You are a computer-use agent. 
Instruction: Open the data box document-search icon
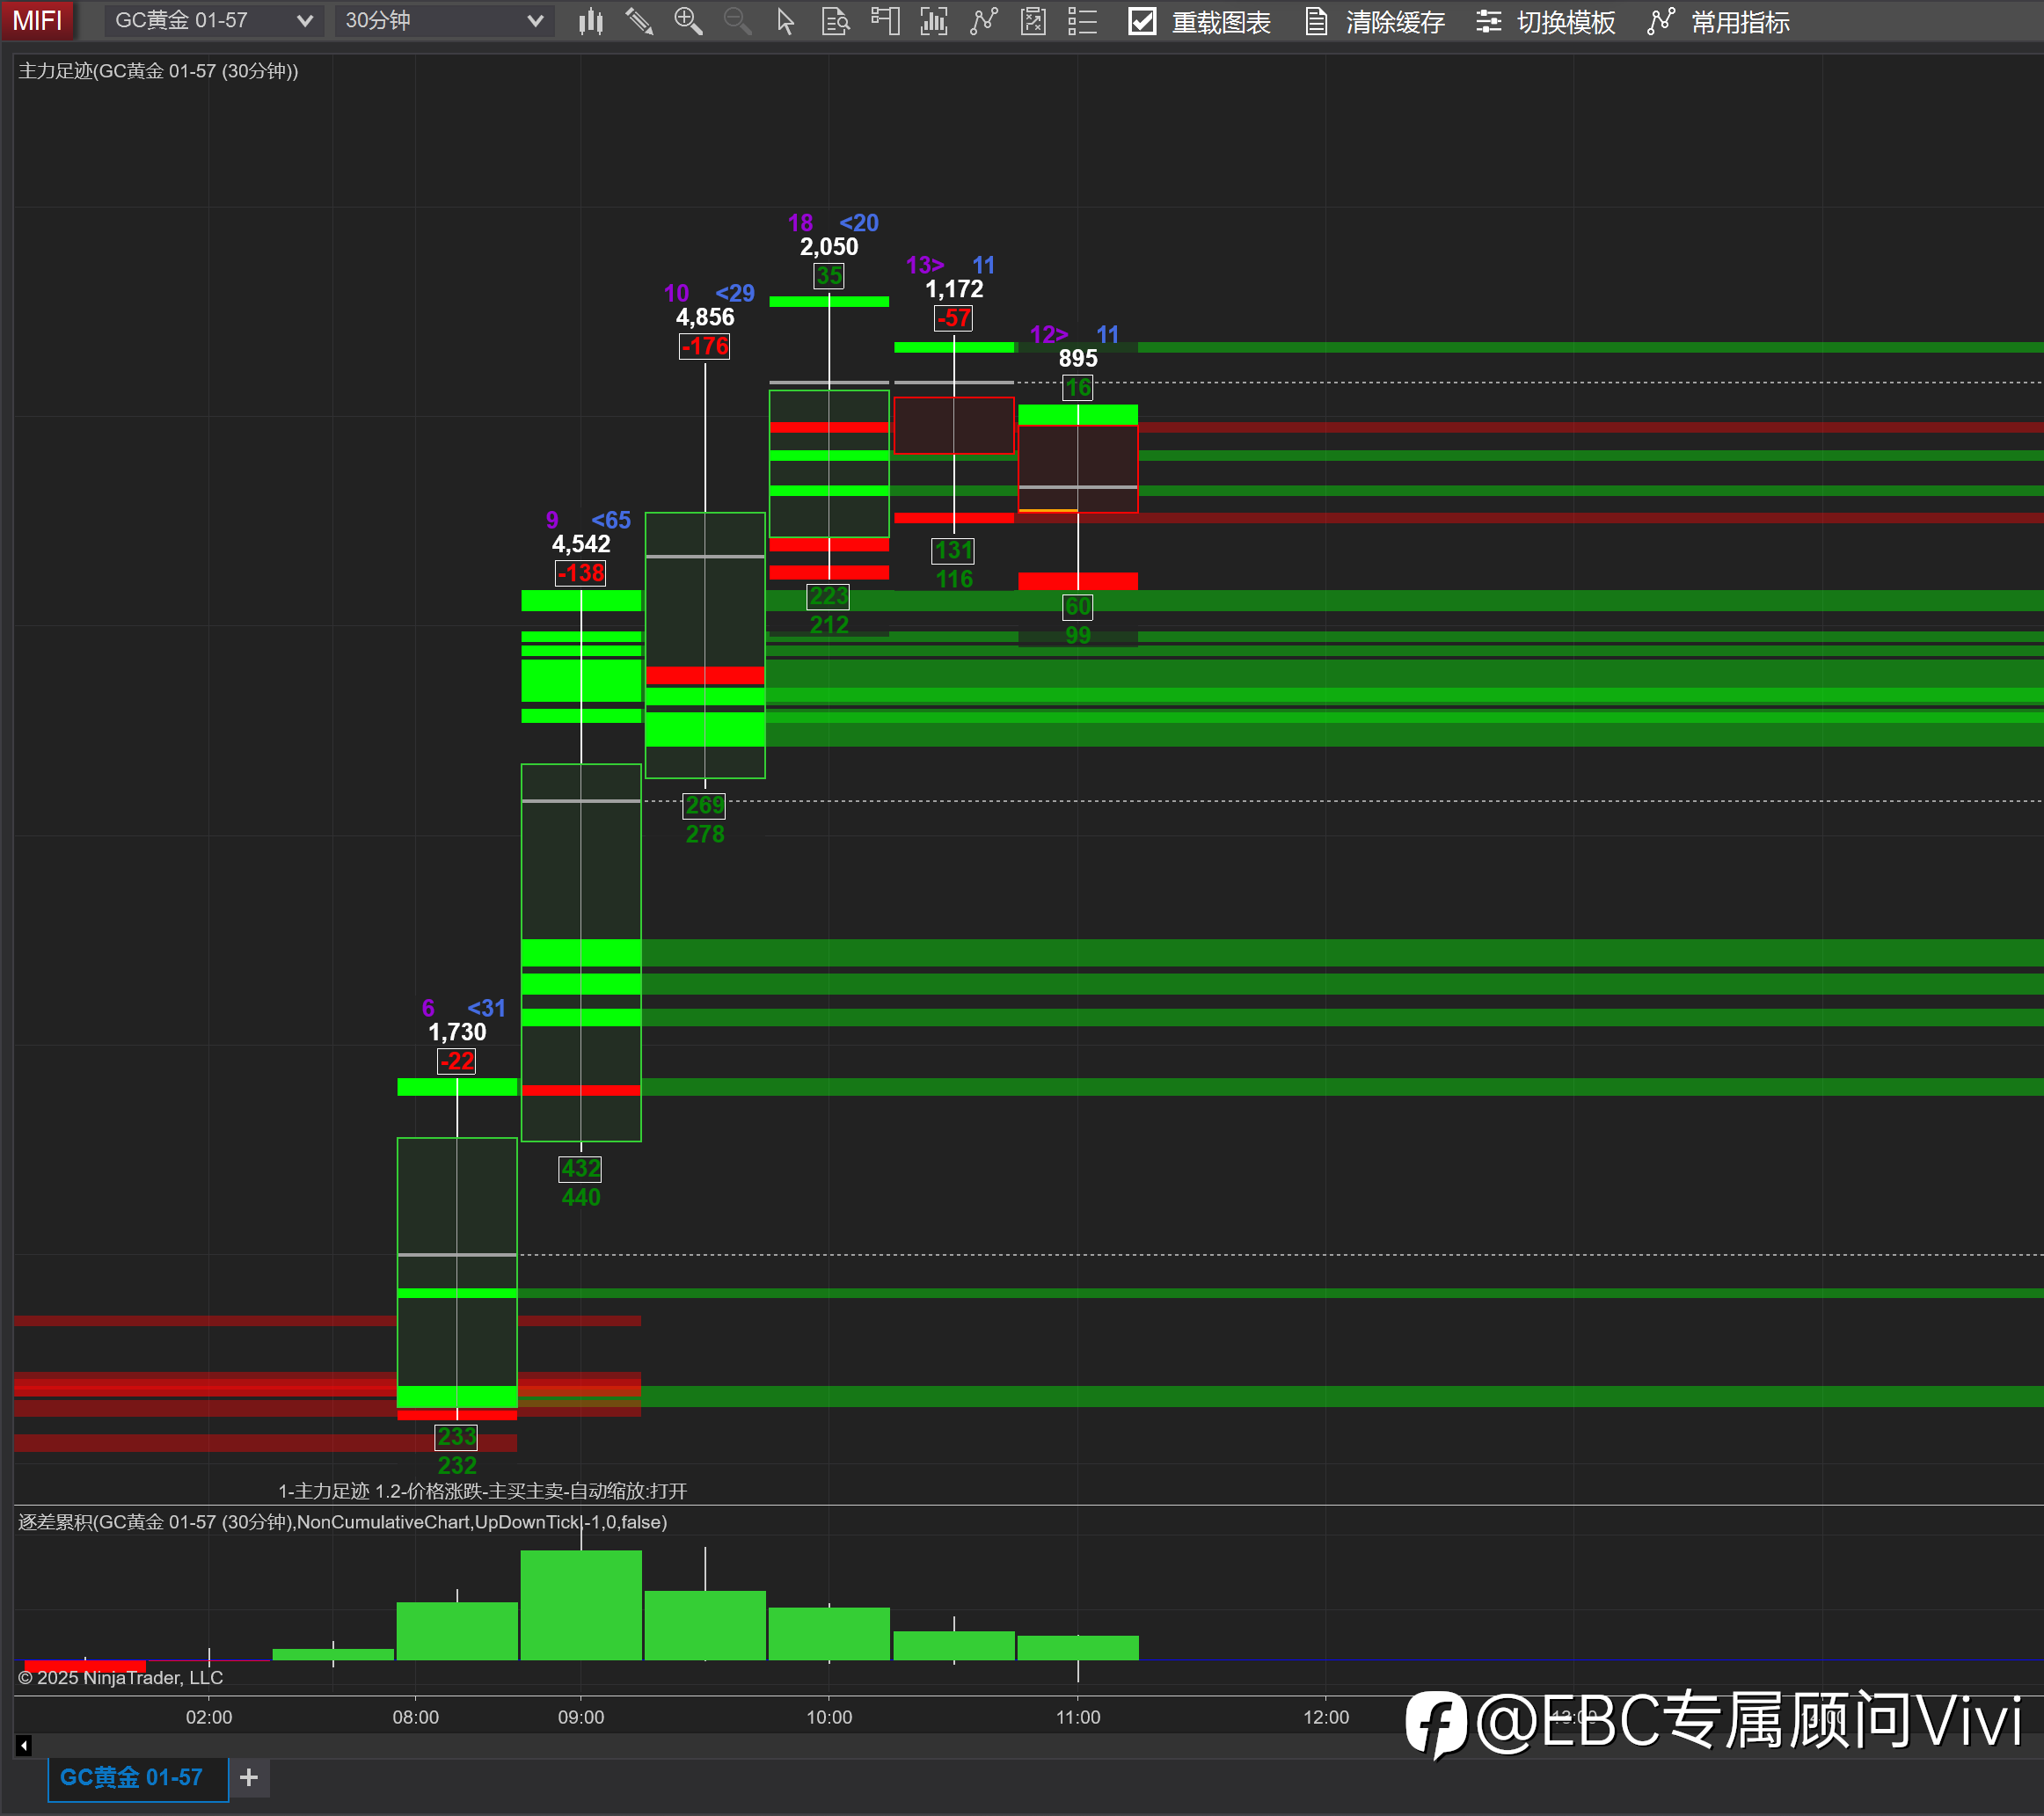coord(835,21)
